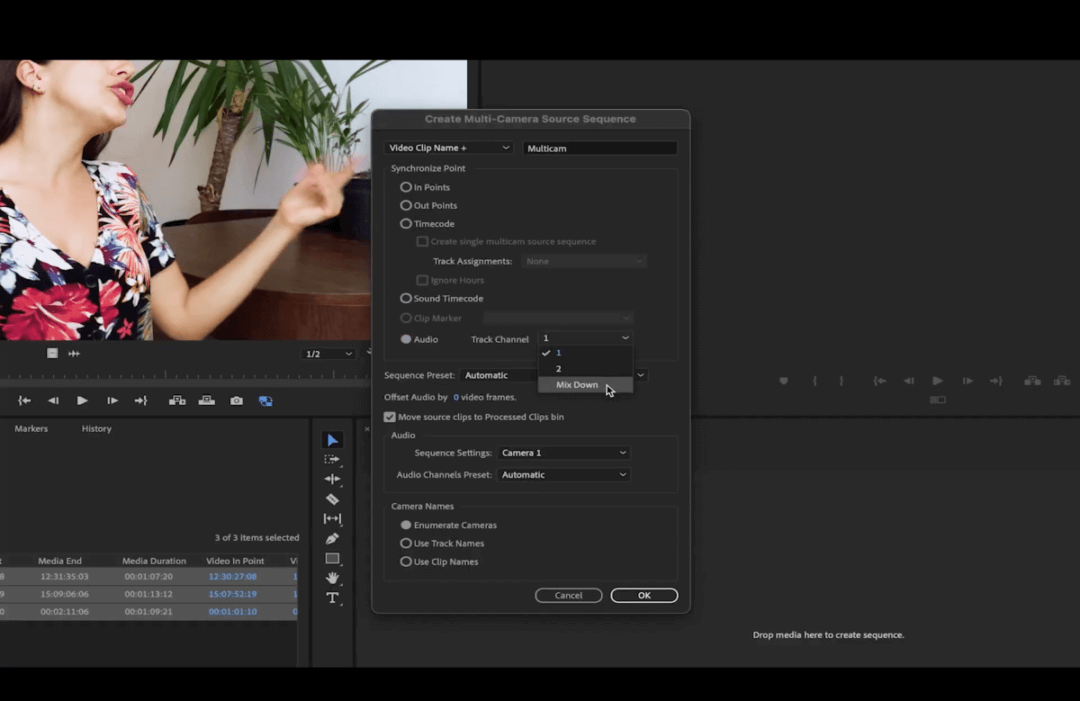
Task: Click the Insert icon under the source monitor
Action: [177, 400]
